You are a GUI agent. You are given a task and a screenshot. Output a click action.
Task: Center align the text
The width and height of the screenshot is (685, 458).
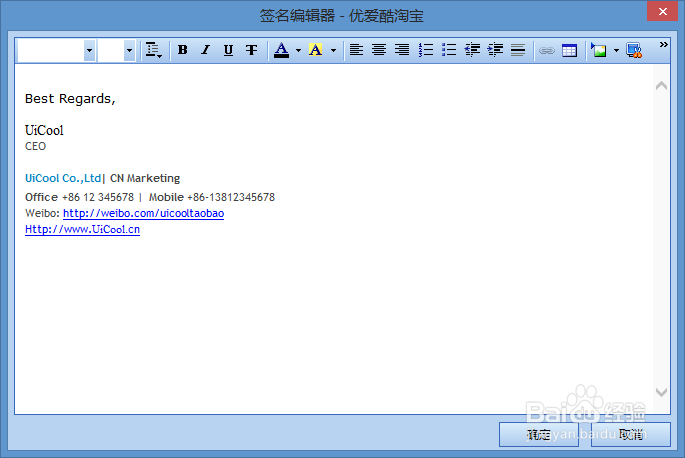coord(379,50)
